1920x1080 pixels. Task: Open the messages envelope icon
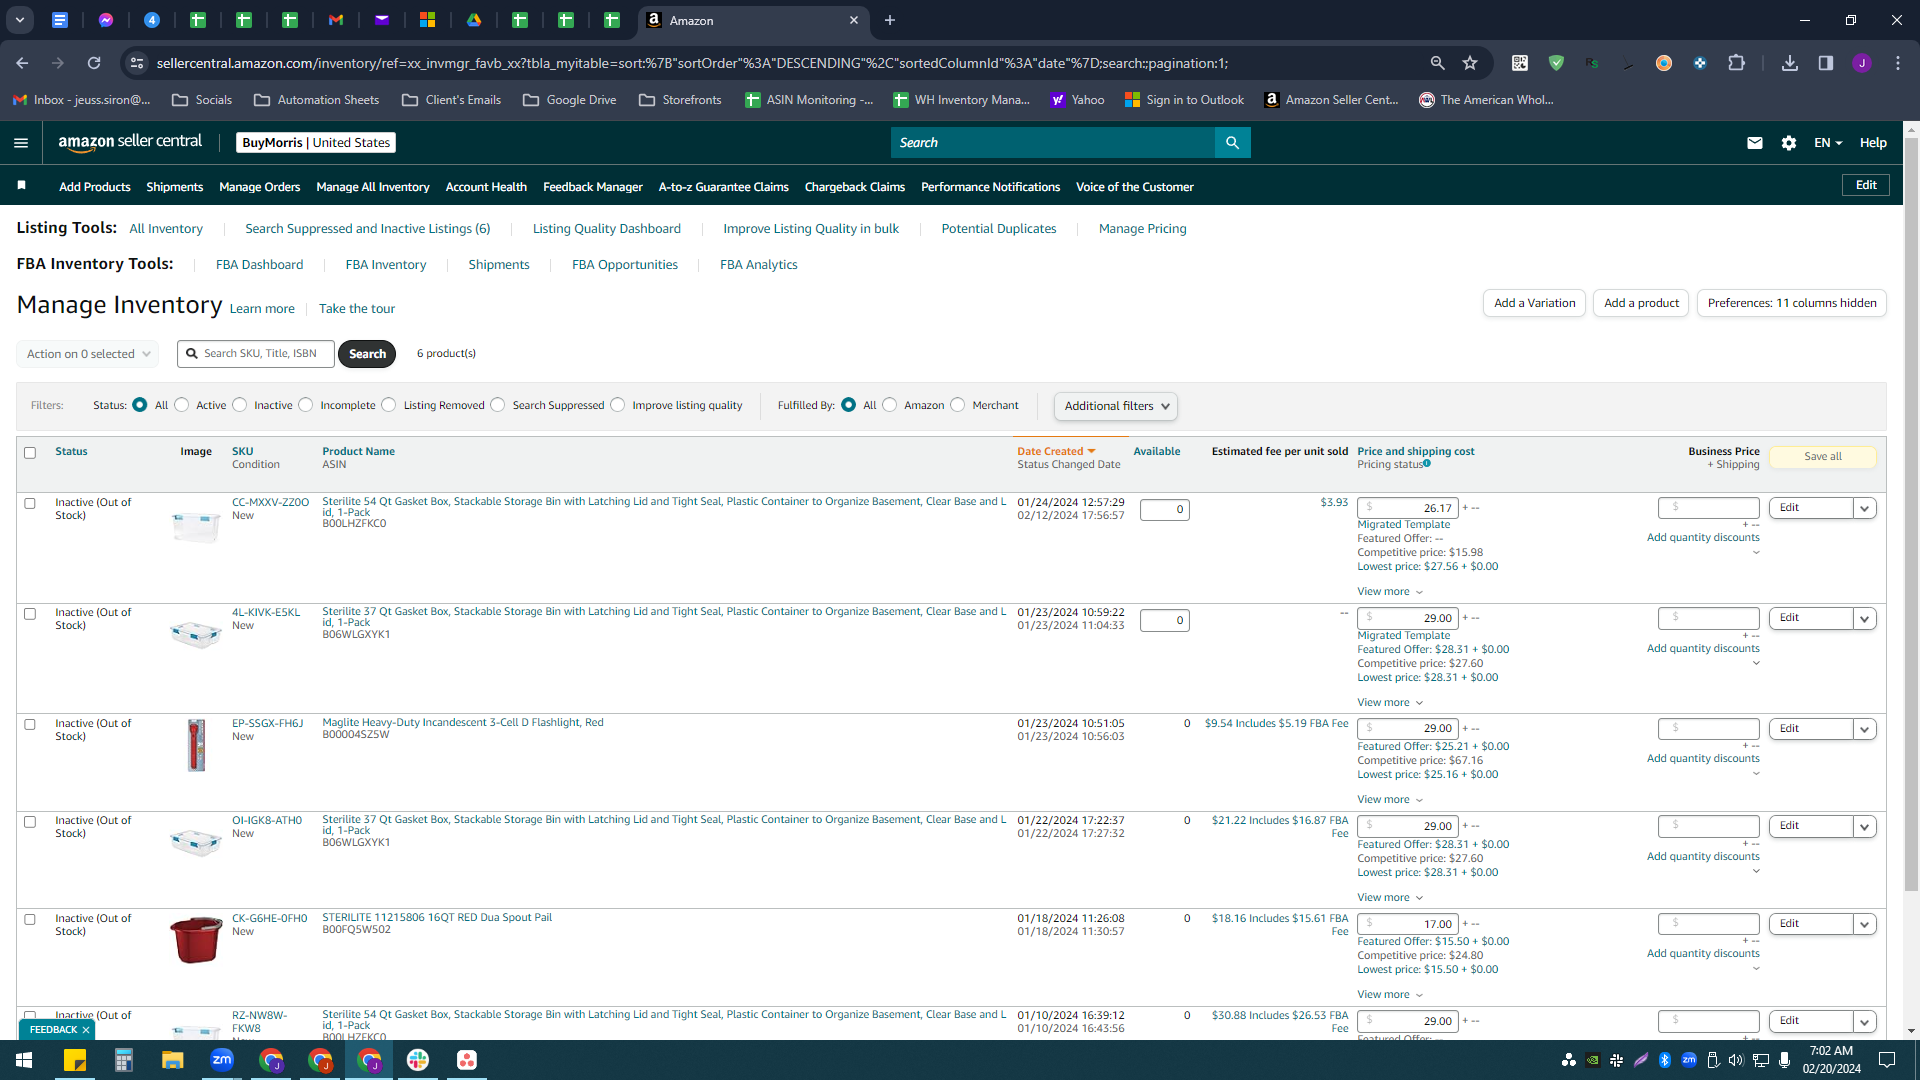1754,143
